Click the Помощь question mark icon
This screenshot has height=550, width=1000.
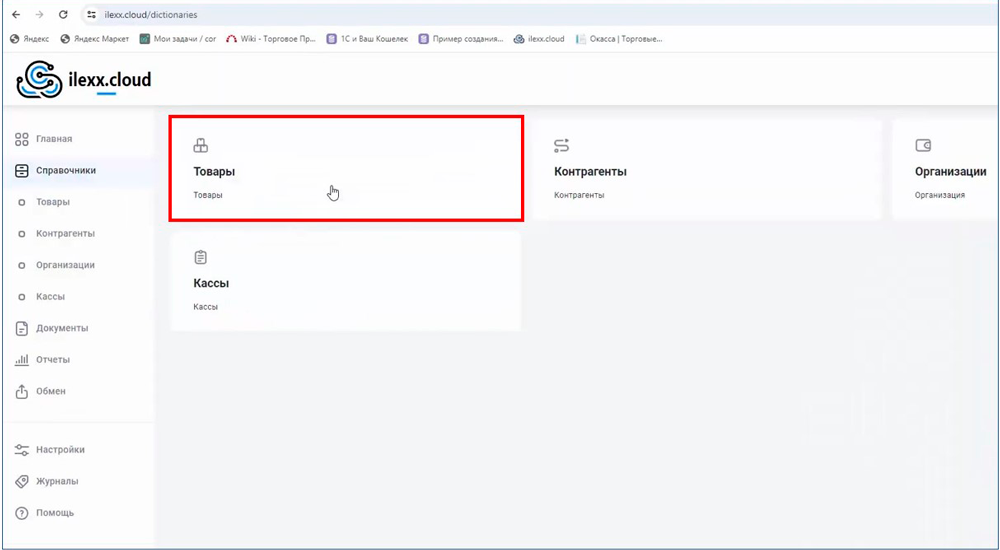coord(22,513)
